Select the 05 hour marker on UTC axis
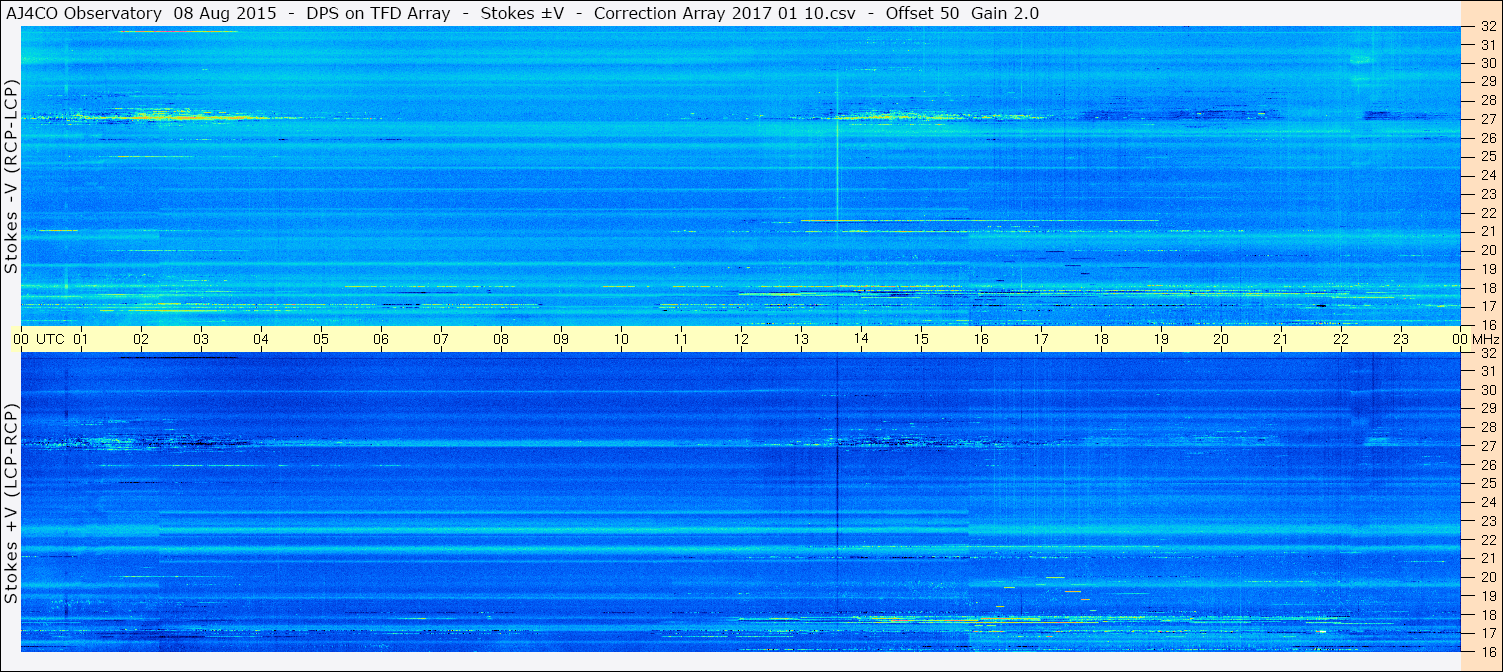This screenshot has height=672, width=1503. pyautogui.click(x=321, y=339)
